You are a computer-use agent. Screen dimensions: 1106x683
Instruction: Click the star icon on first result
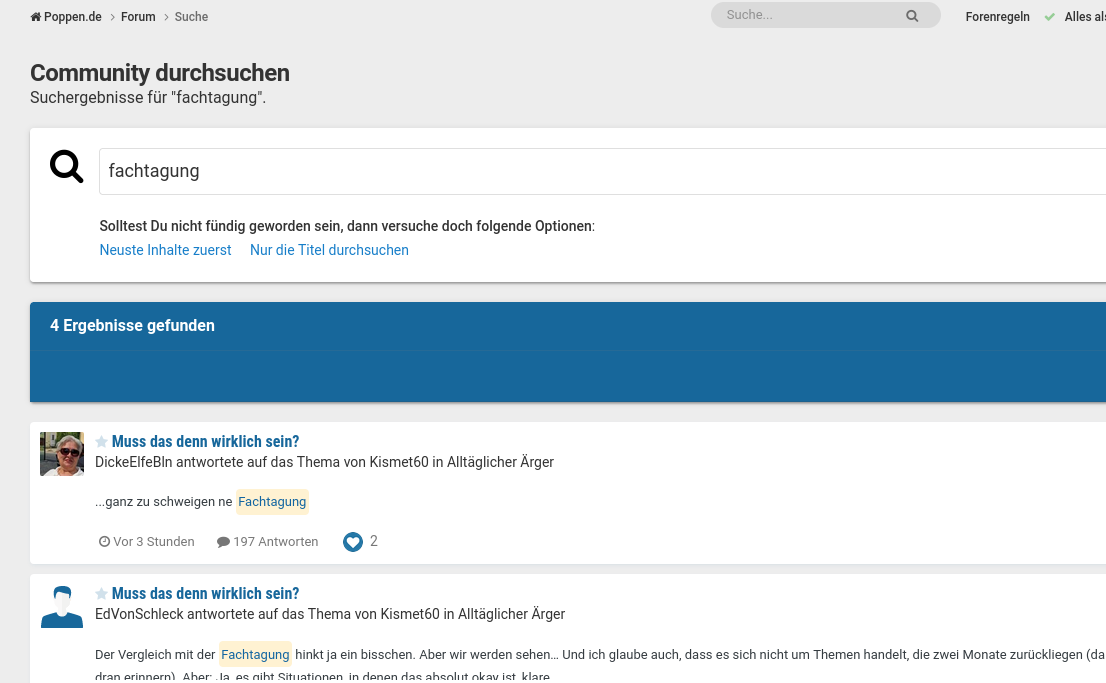(x=101, y=442)
